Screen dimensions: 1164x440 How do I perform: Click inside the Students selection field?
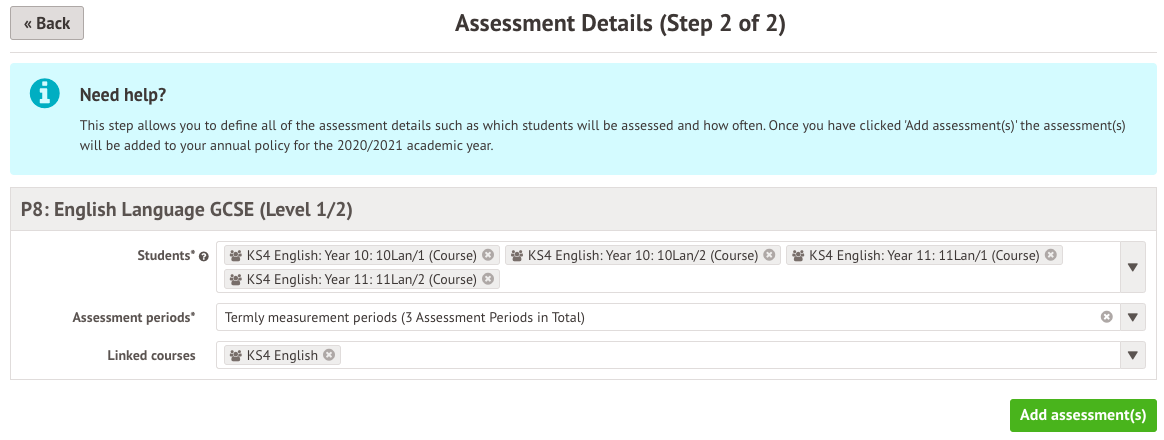pyautogui.click(x=800, y=279)
